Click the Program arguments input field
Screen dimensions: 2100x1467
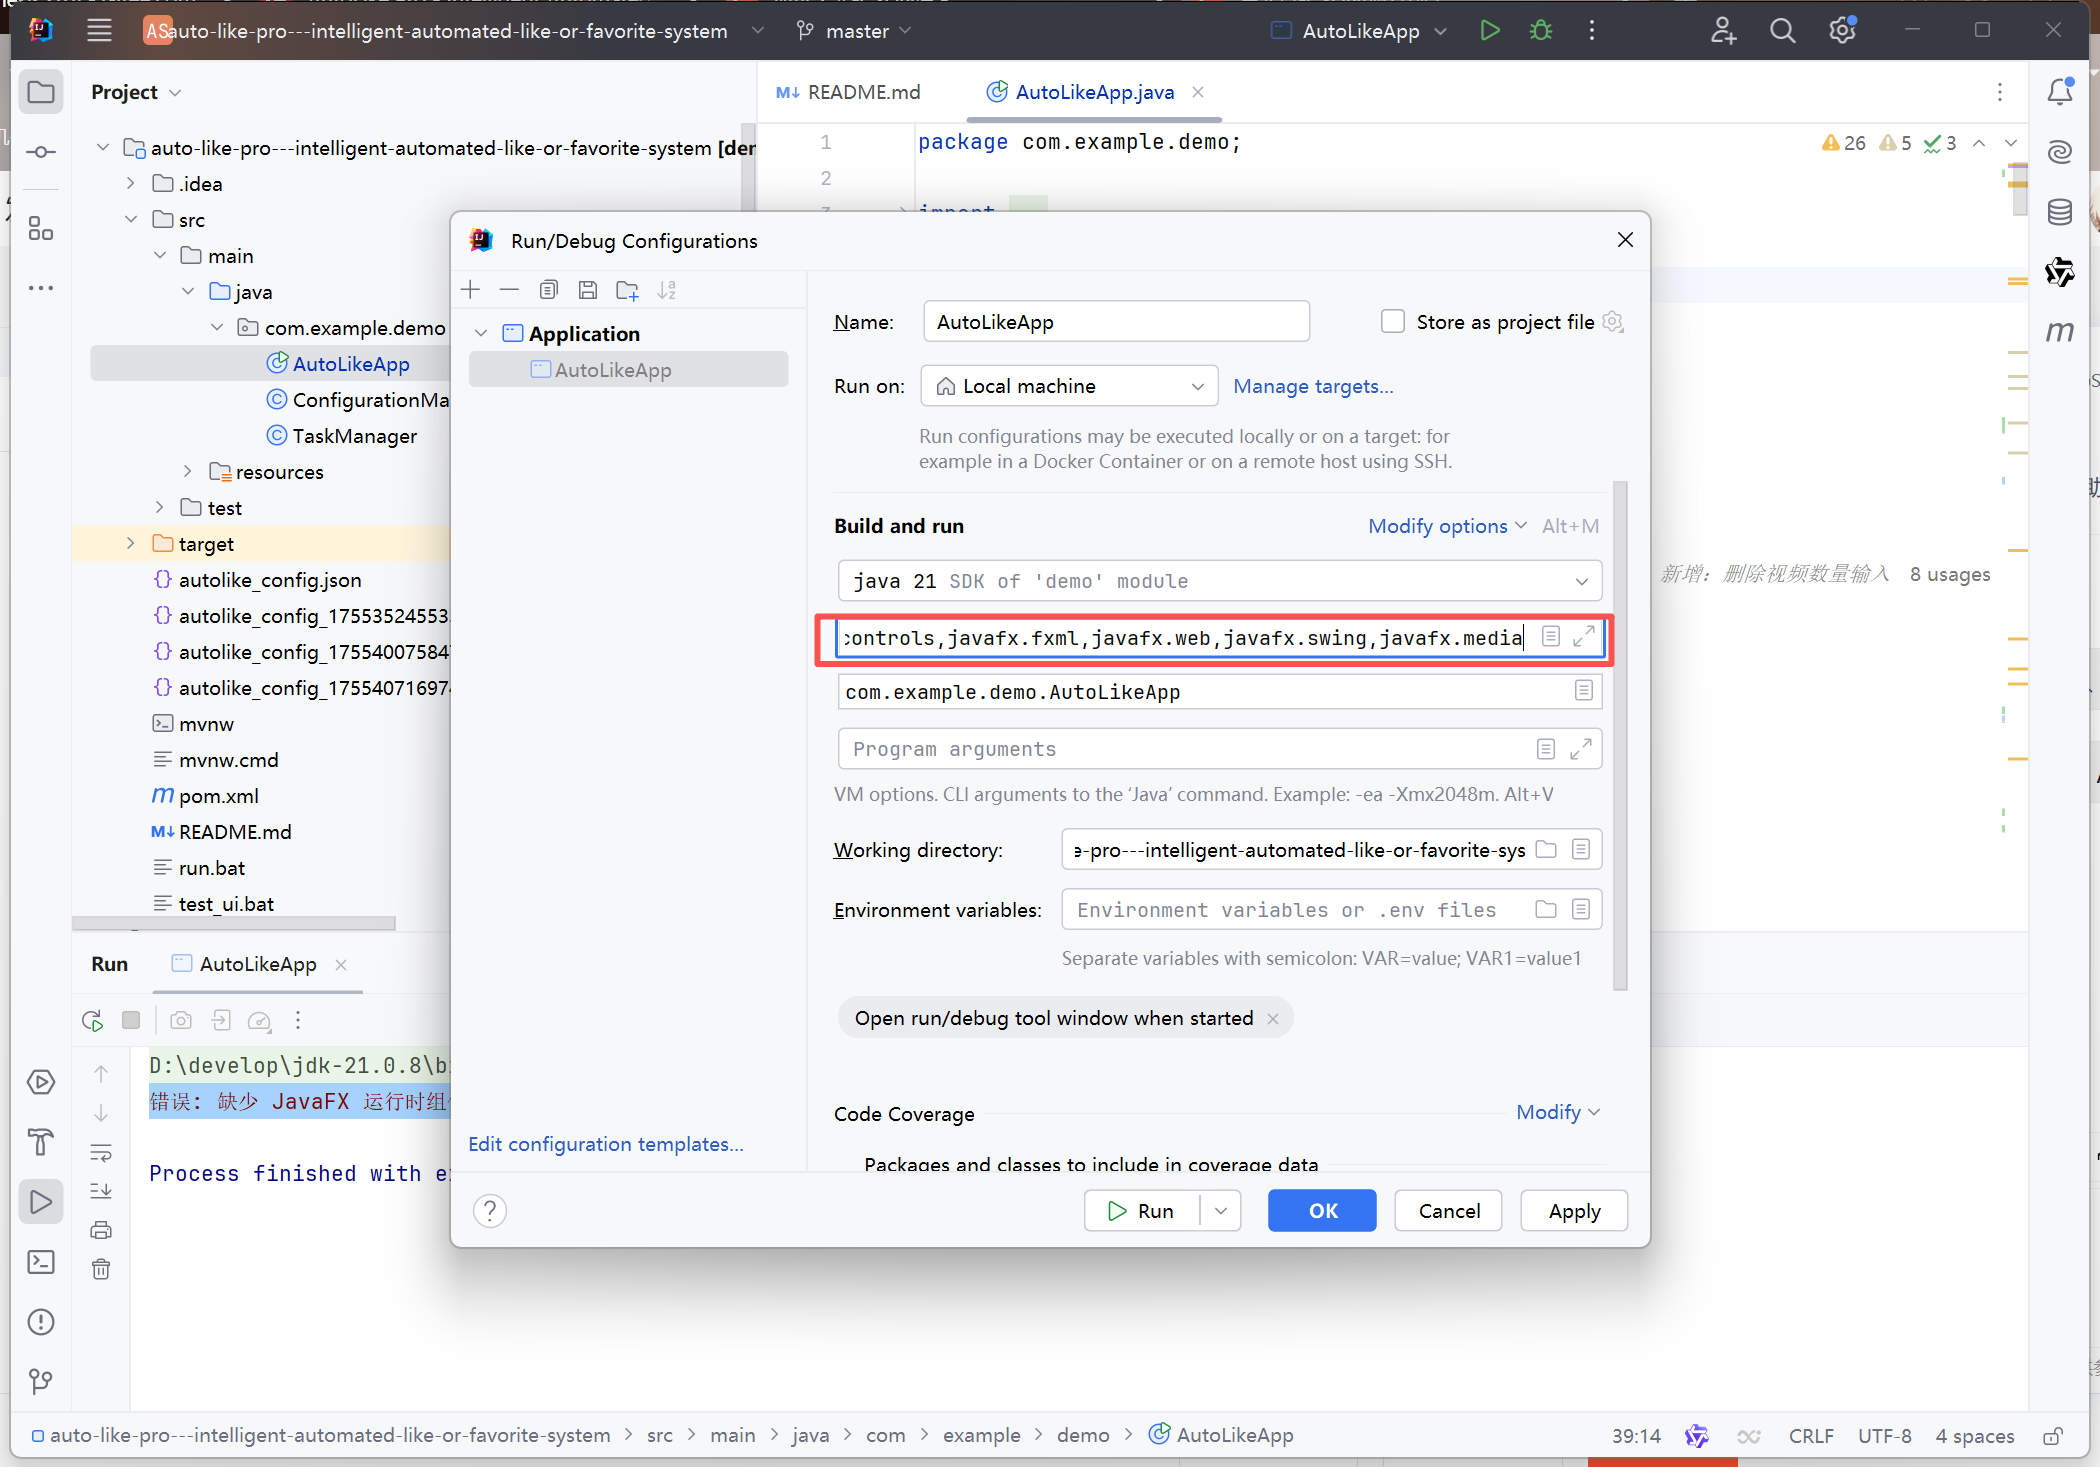pos(1180,749)
